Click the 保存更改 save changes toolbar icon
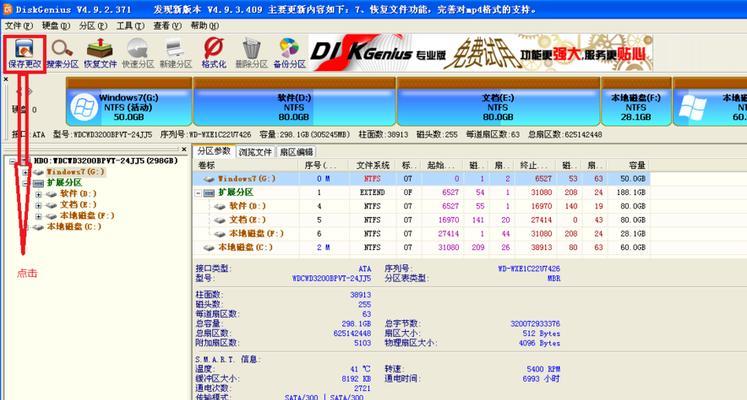Screen dimensions: 747x400 pos(24,54)
